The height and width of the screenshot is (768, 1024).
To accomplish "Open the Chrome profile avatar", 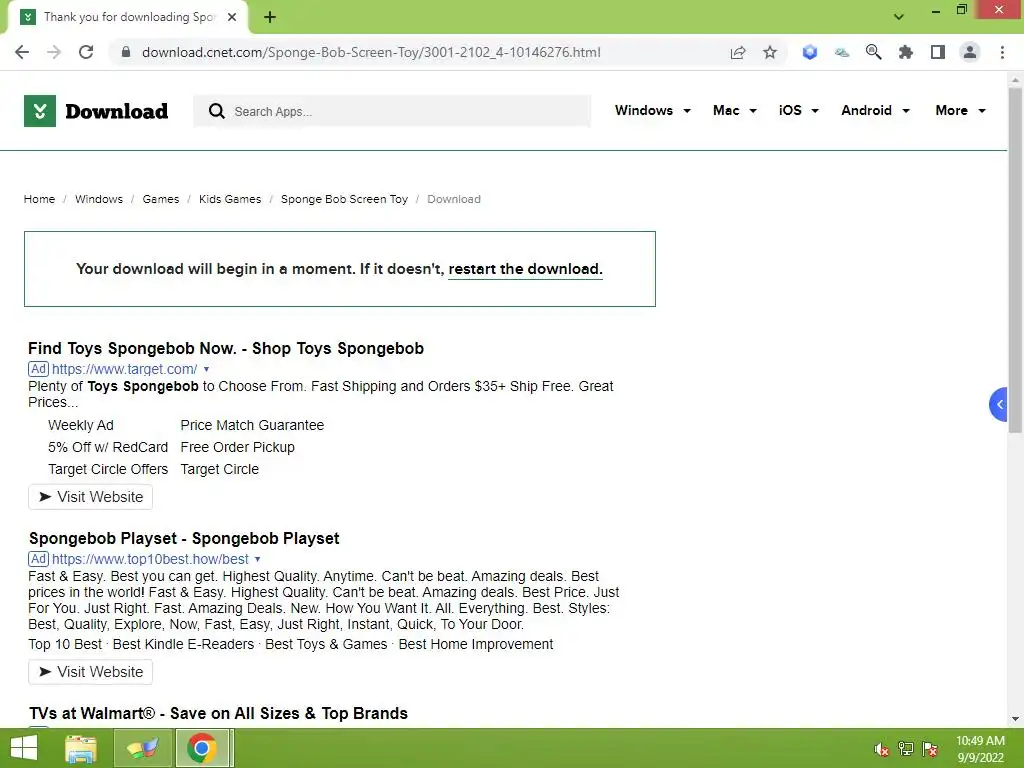I will [x=970, y=52].
